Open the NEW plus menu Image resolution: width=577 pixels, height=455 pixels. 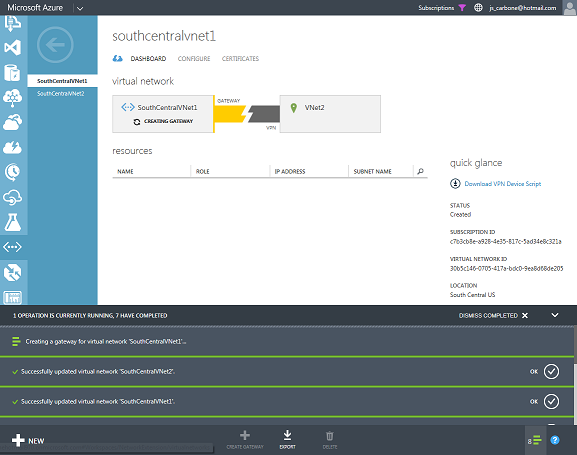(28, 440)
